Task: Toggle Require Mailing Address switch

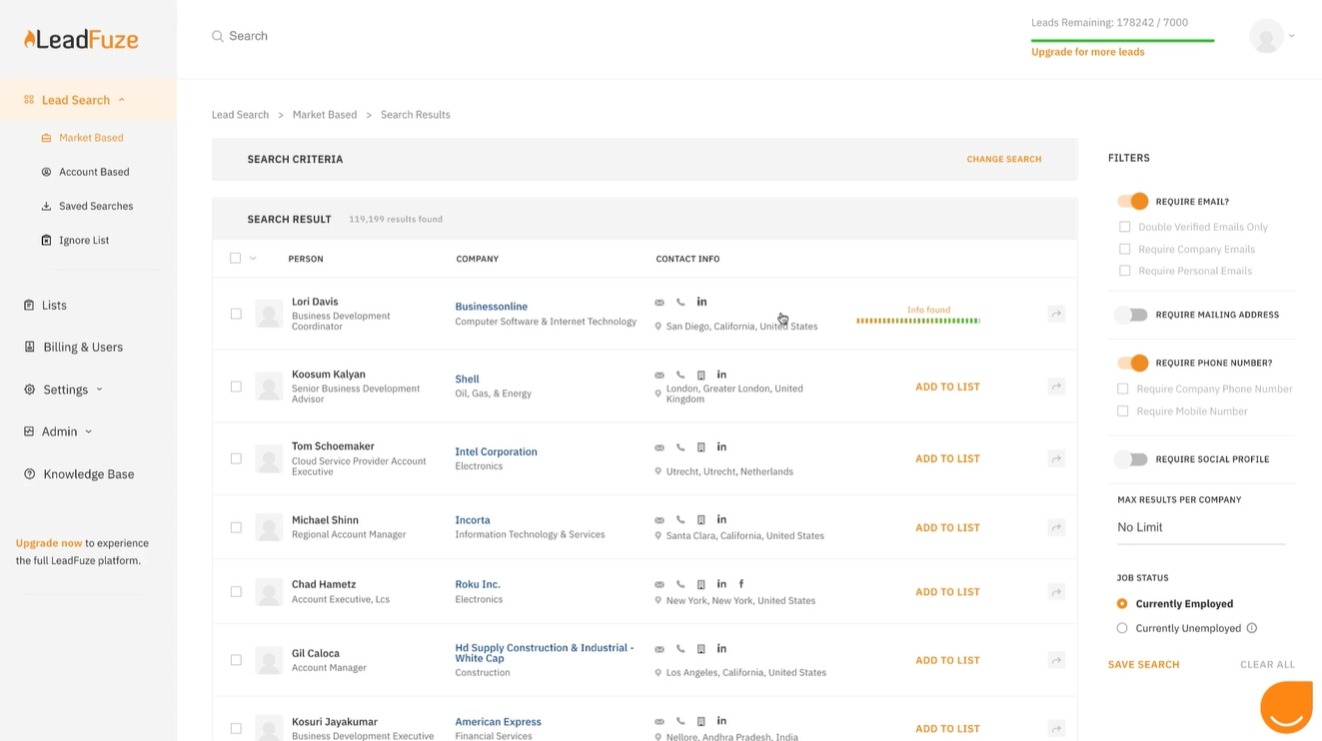Action: coord(1132,314)
